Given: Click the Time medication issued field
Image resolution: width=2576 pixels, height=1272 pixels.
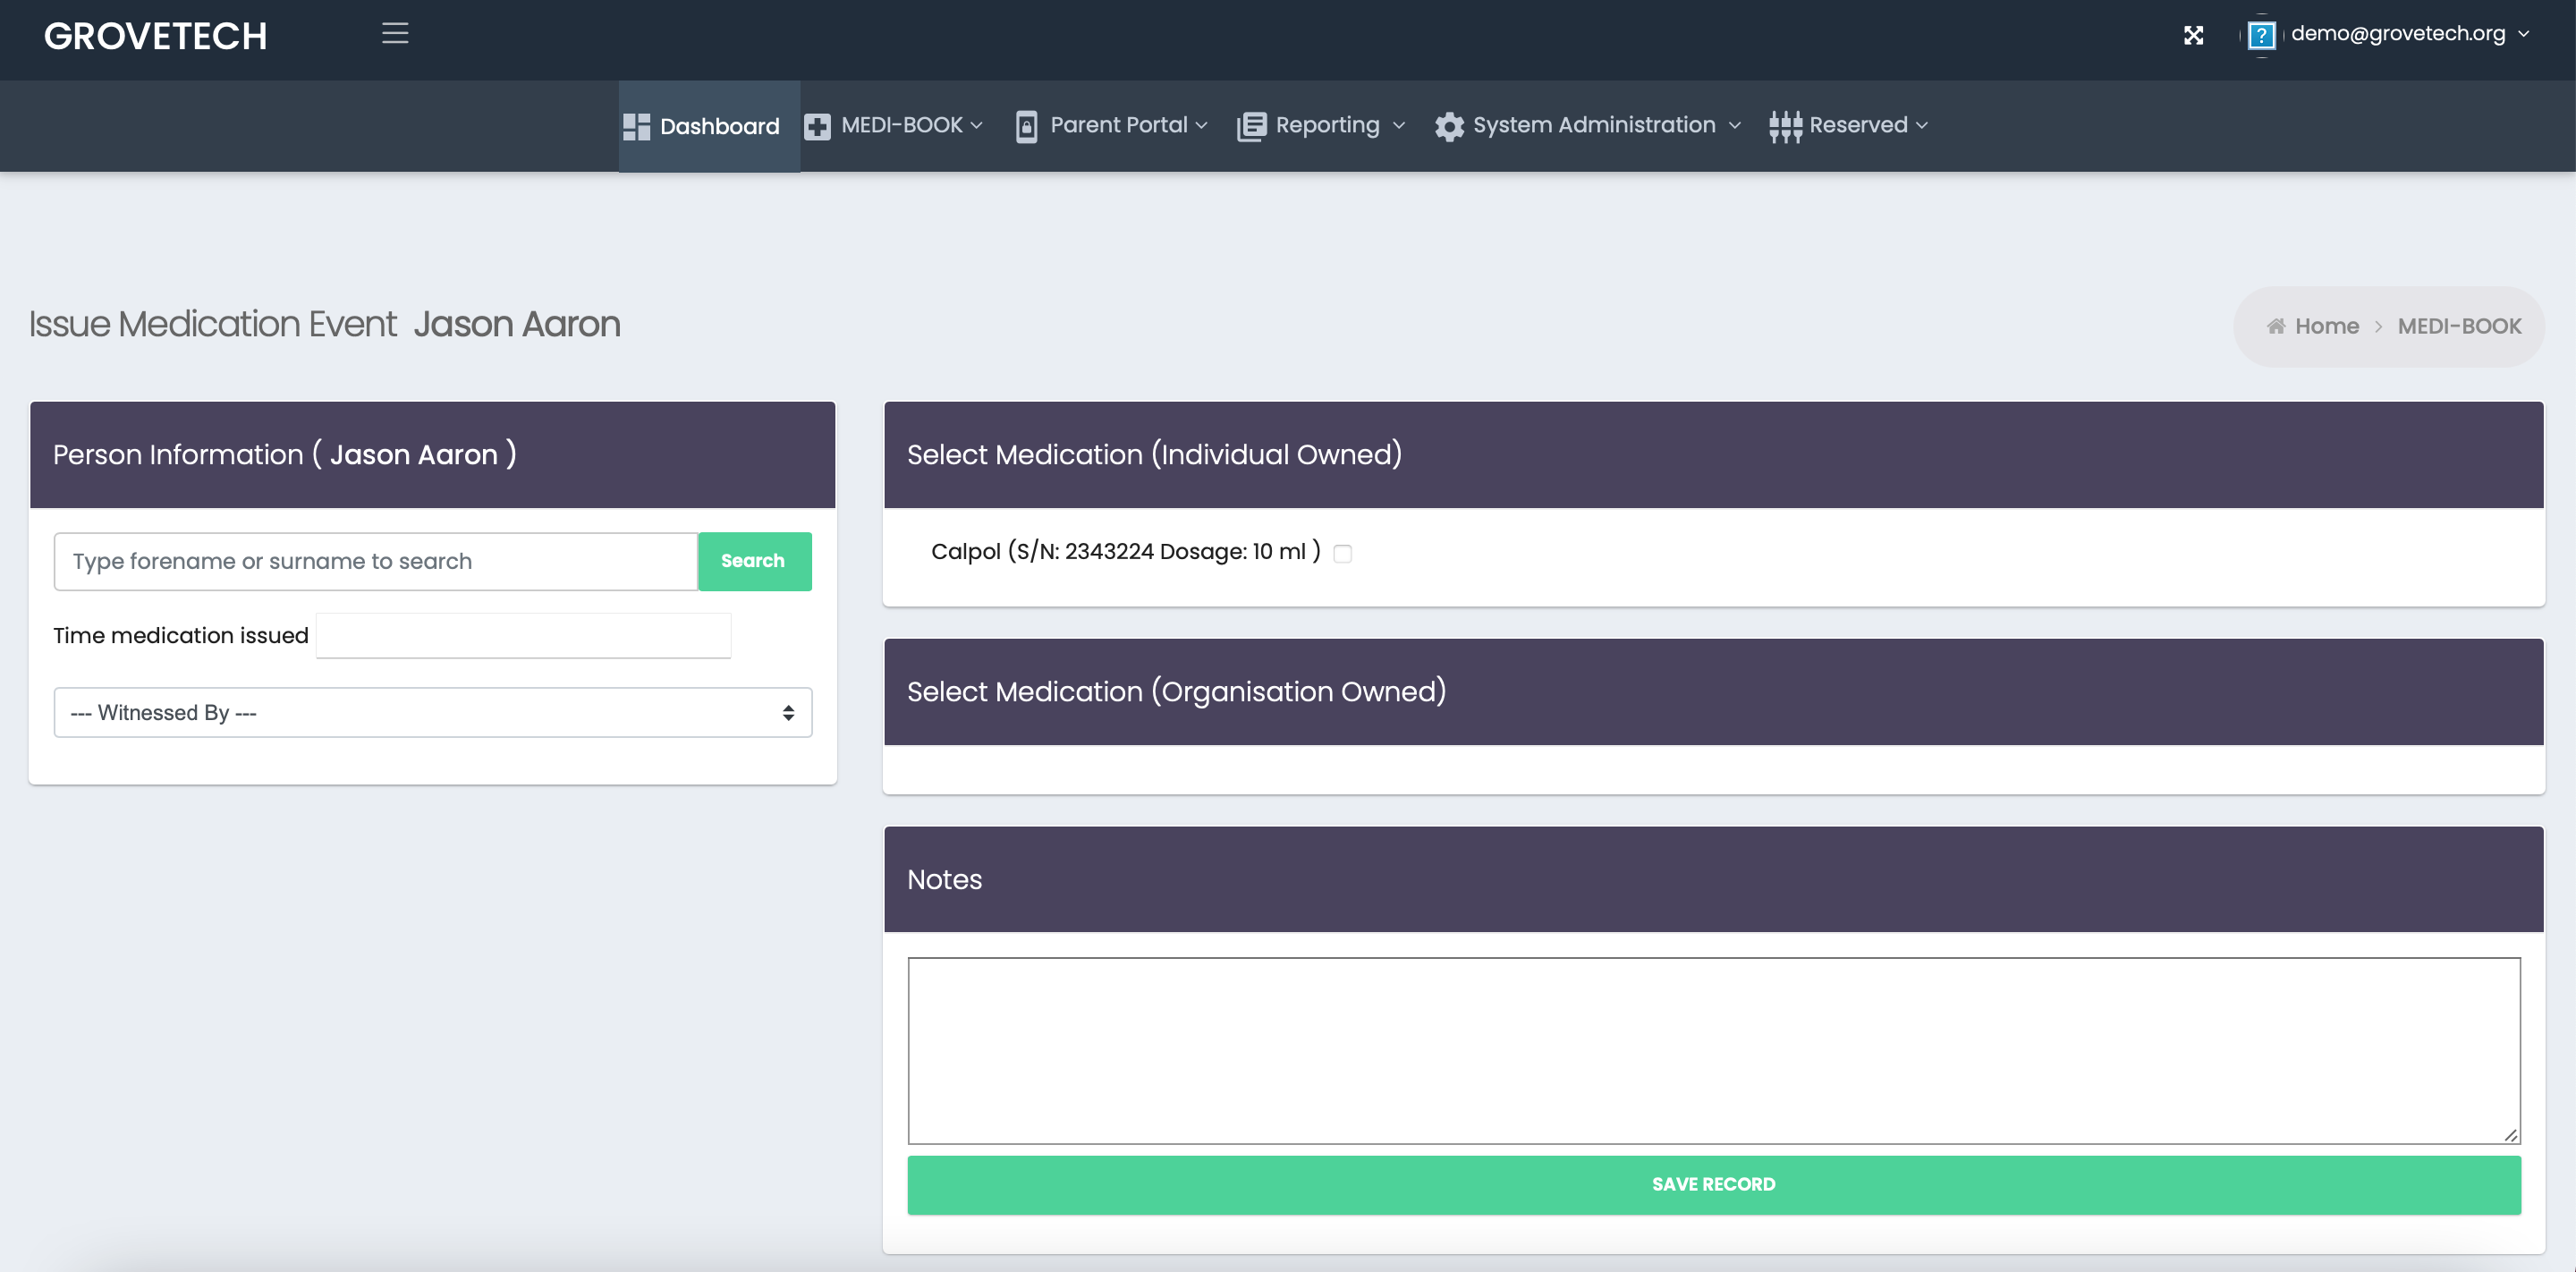Looking at the screenshot, I should click(523, 636).
